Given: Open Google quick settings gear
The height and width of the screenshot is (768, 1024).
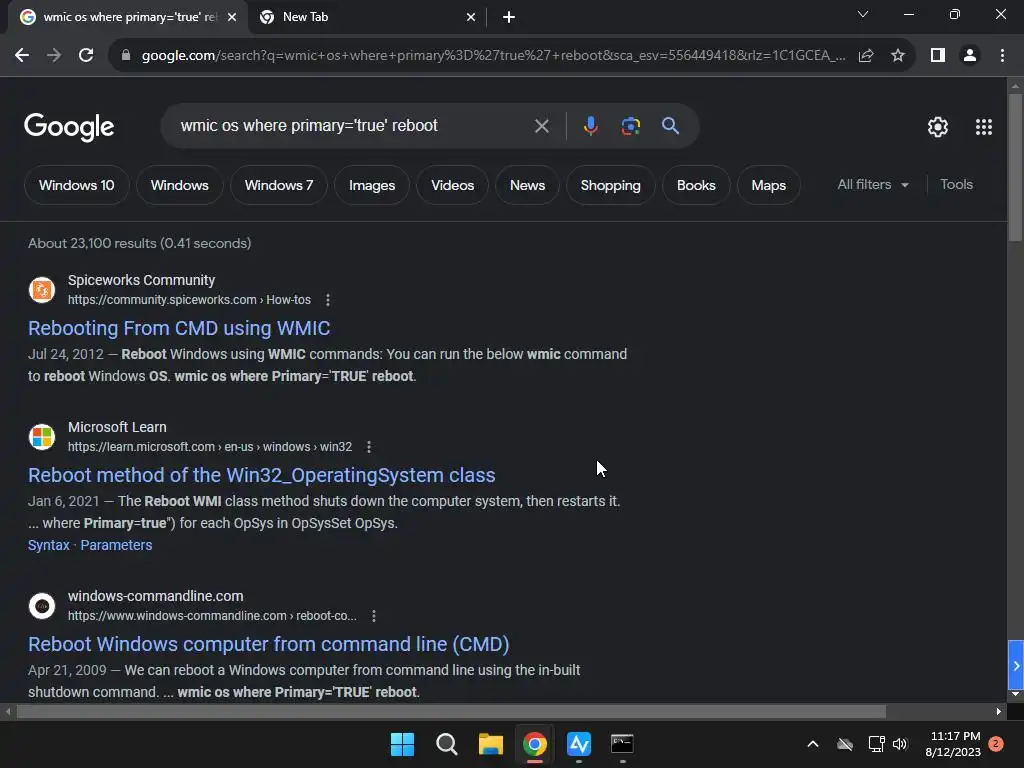Looking at the screenshot, I should (x=938, y=127).
